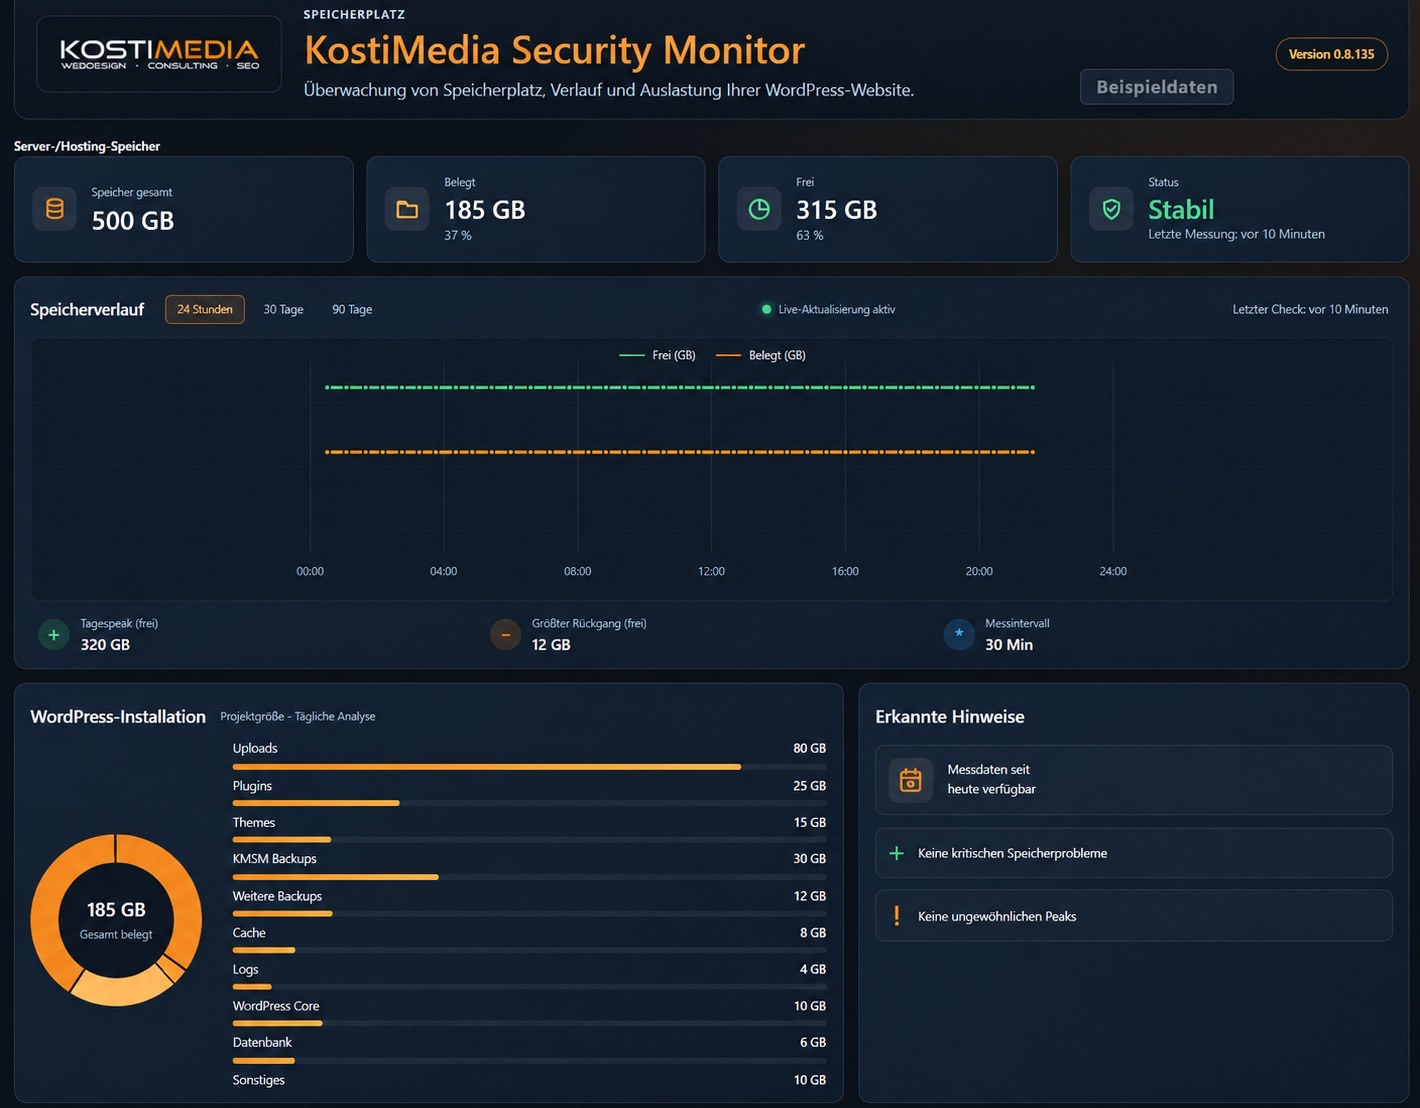The height and width of the screenshot is (1108, 1420).
Task: Click Letzter Check: vor 10 Minuten
Action: point(1310,309)
